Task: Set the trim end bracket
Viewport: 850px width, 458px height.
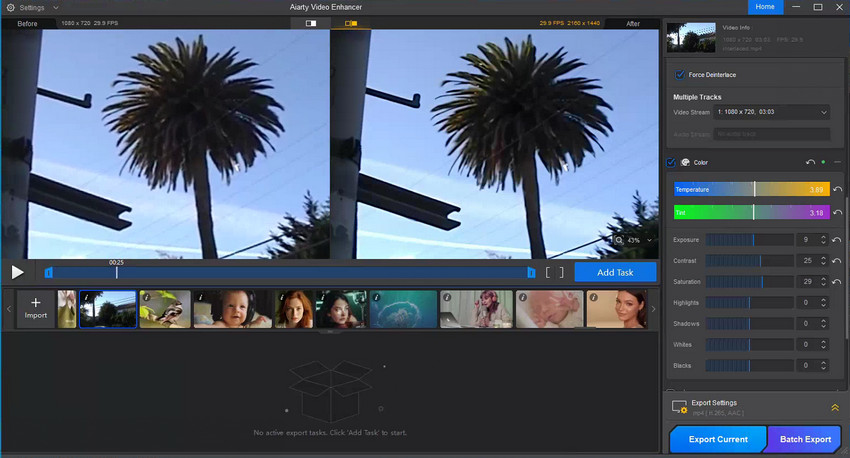Action: (x=562, y=272)
